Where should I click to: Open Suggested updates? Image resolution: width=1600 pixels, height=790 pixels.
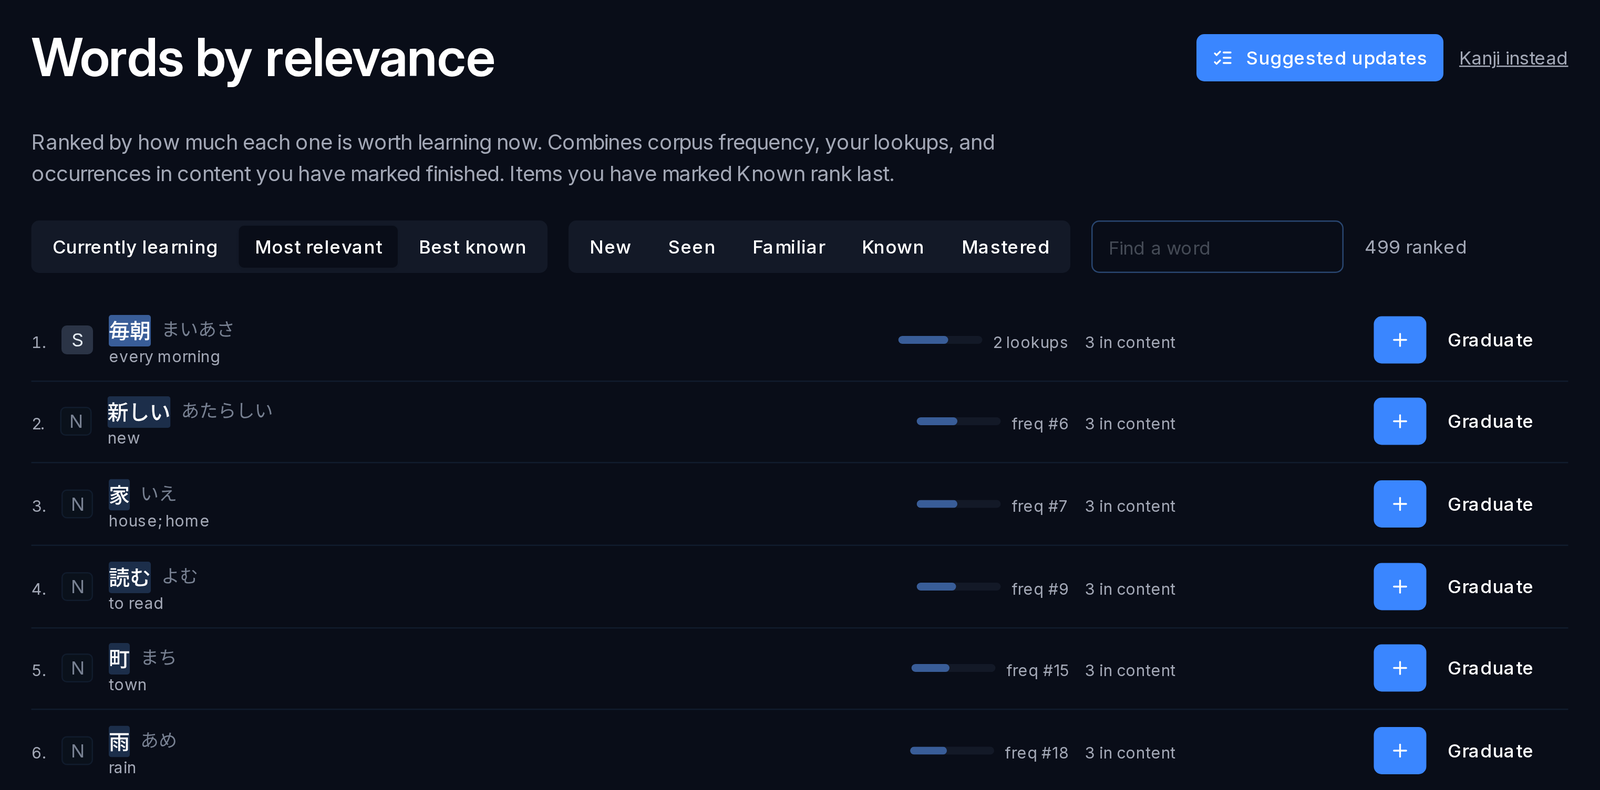(x=1319, y=58)
